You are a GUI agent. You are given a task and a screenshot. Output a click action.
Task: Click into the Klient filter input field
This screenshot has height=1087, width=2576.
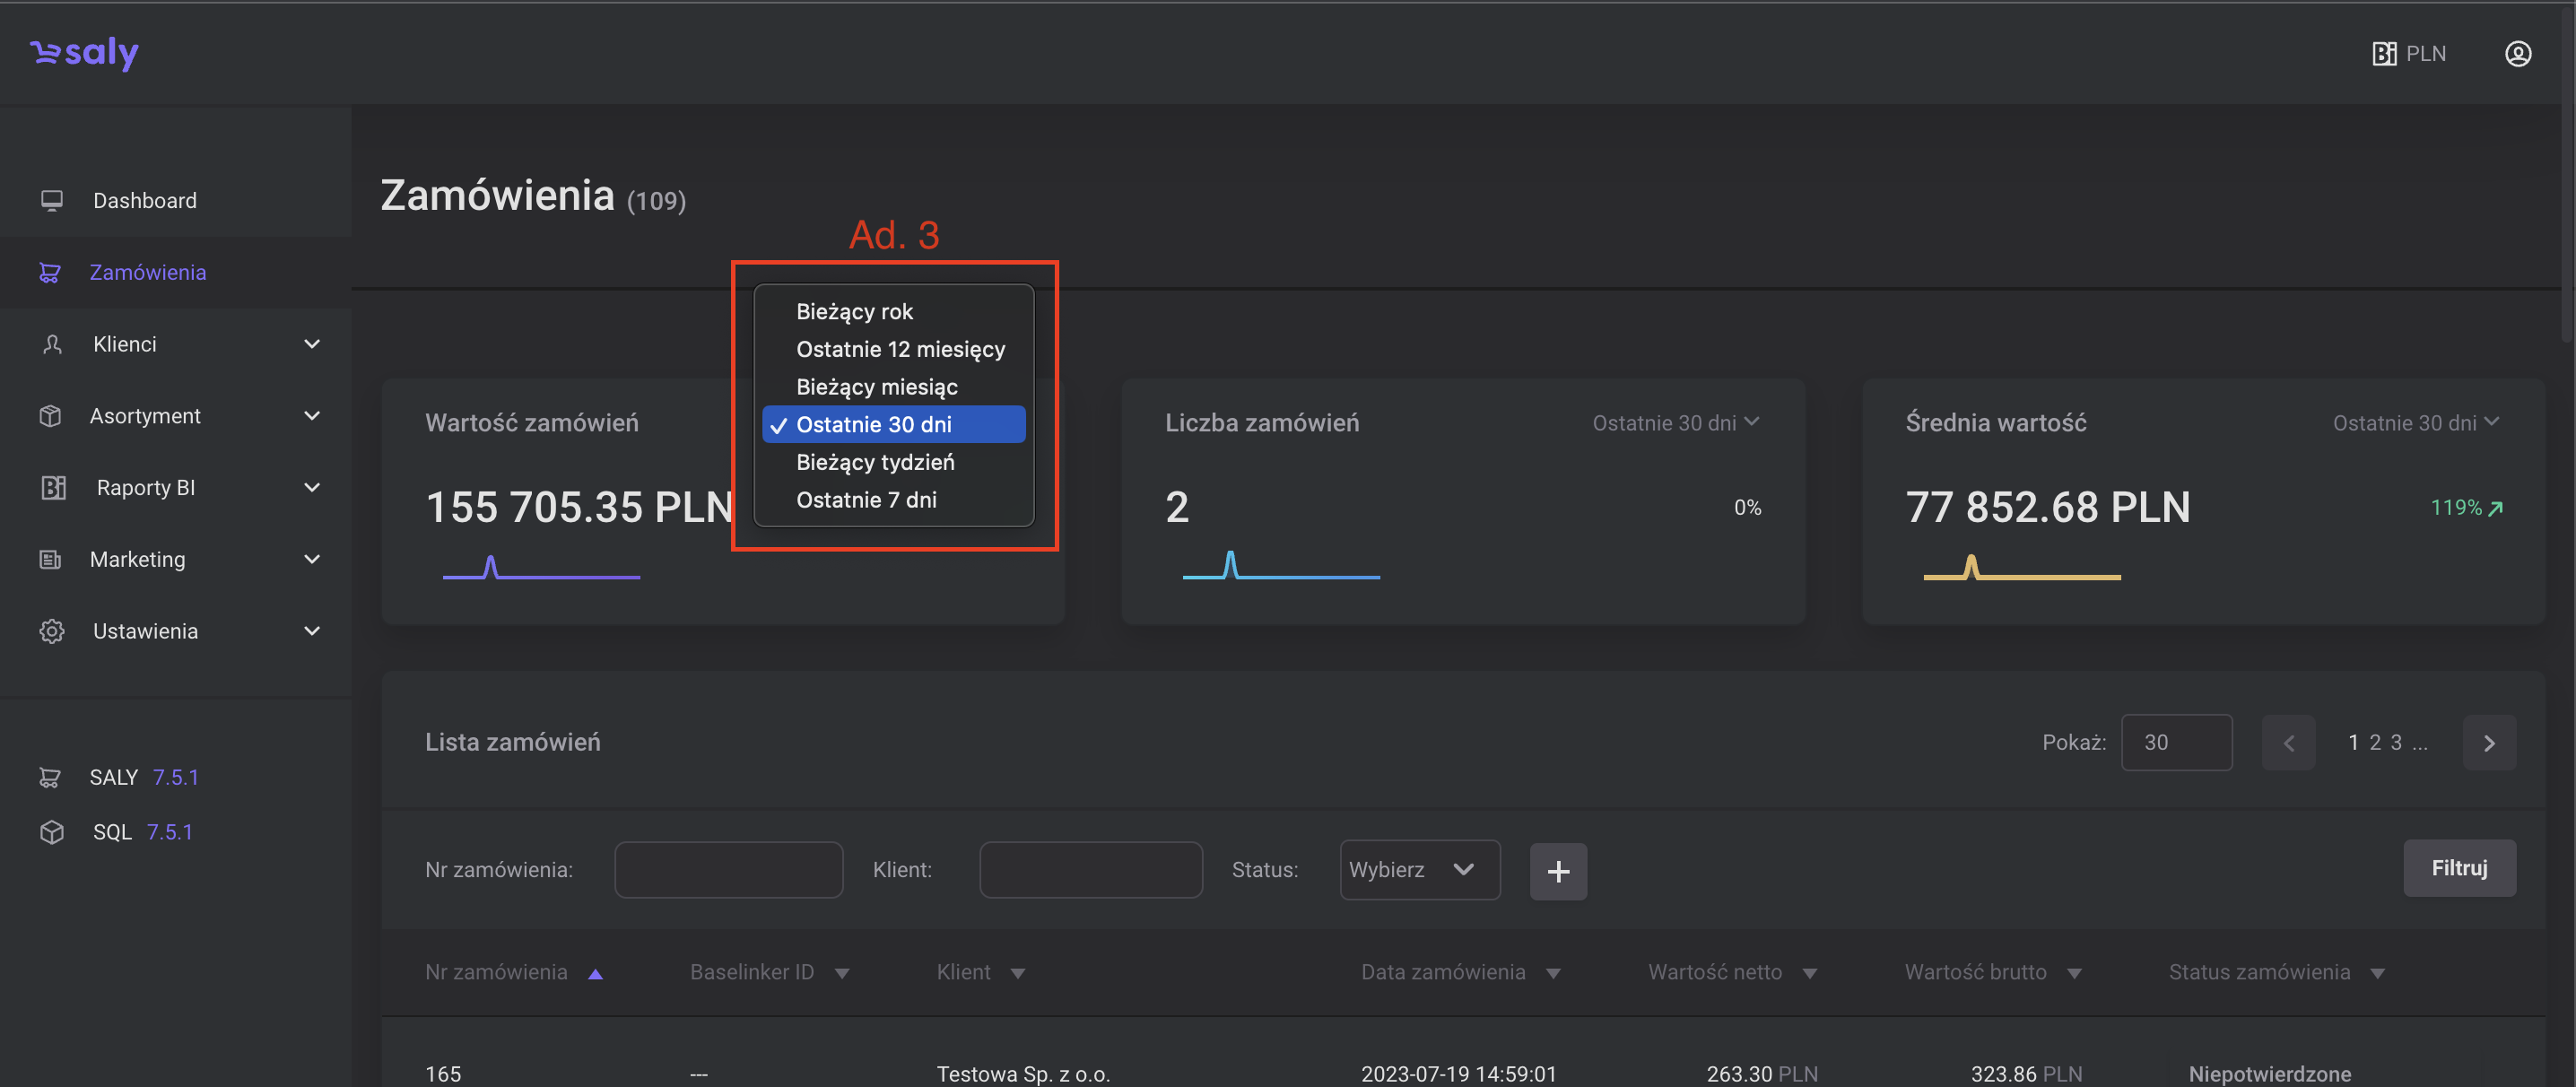[1090, 870]
